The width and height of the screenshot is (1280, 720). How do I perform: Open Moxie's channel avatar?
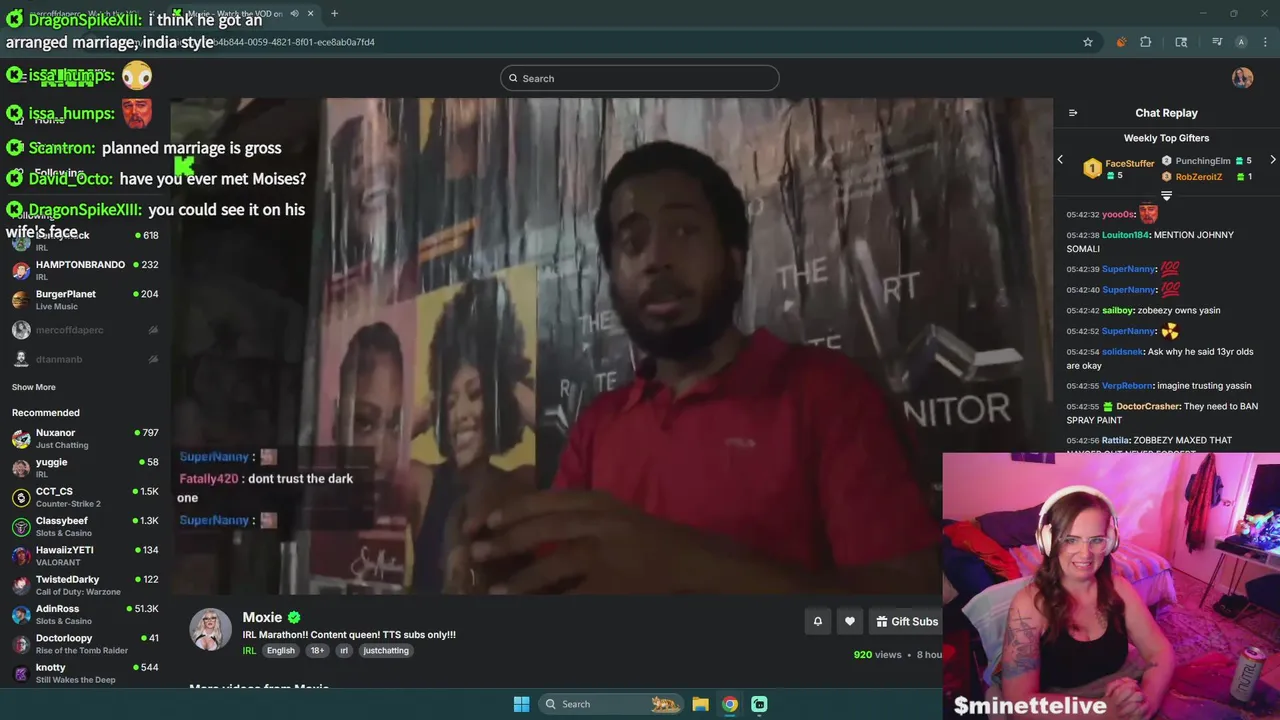coord(210,629)
